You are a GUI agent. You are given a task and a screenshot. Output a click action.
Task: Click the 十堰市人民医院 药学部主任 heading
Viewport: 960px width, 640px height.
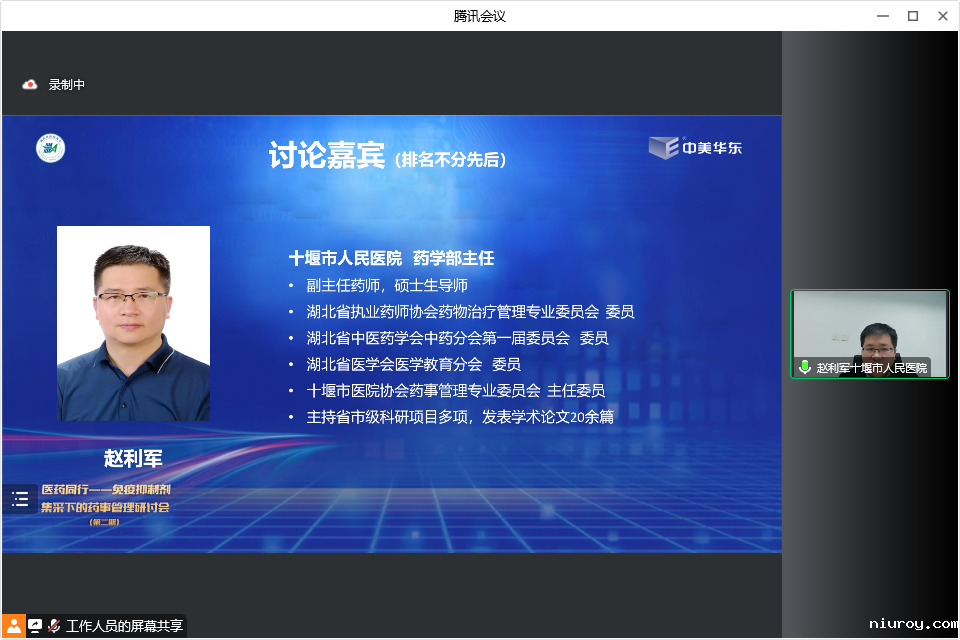[391, 258]
